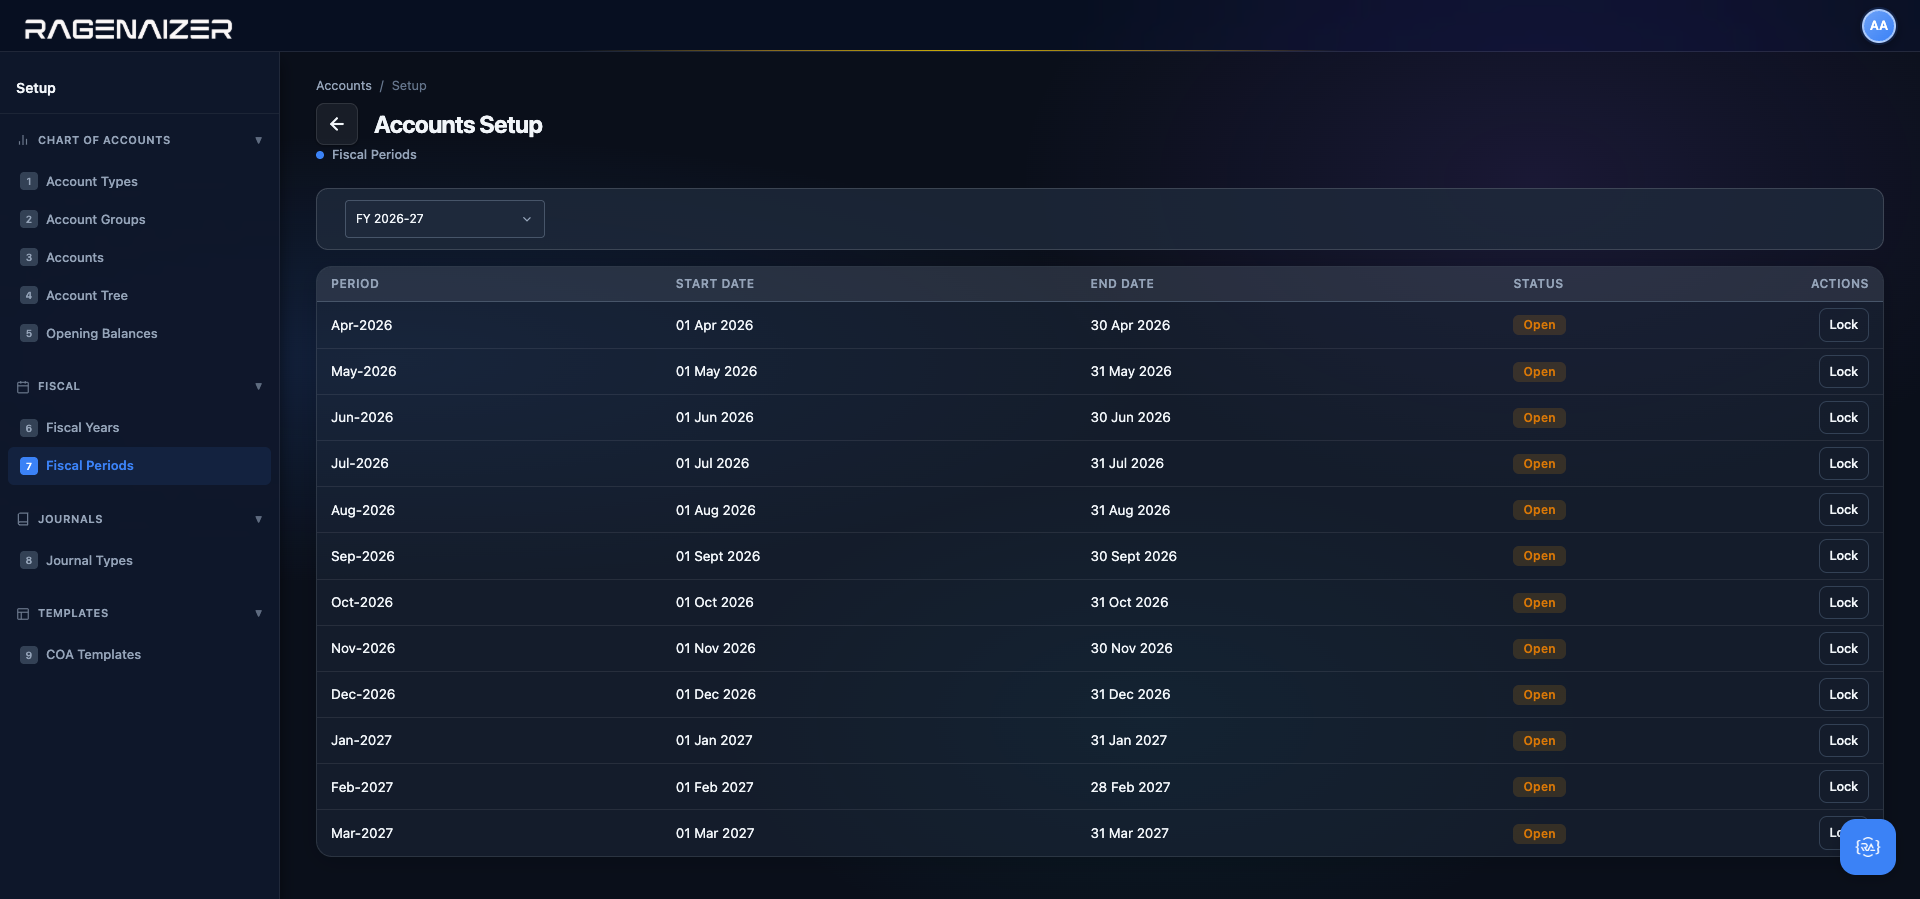Click the Mar-2027 period cell
The height and width of the screenshot is (899, 1920).
362,834
